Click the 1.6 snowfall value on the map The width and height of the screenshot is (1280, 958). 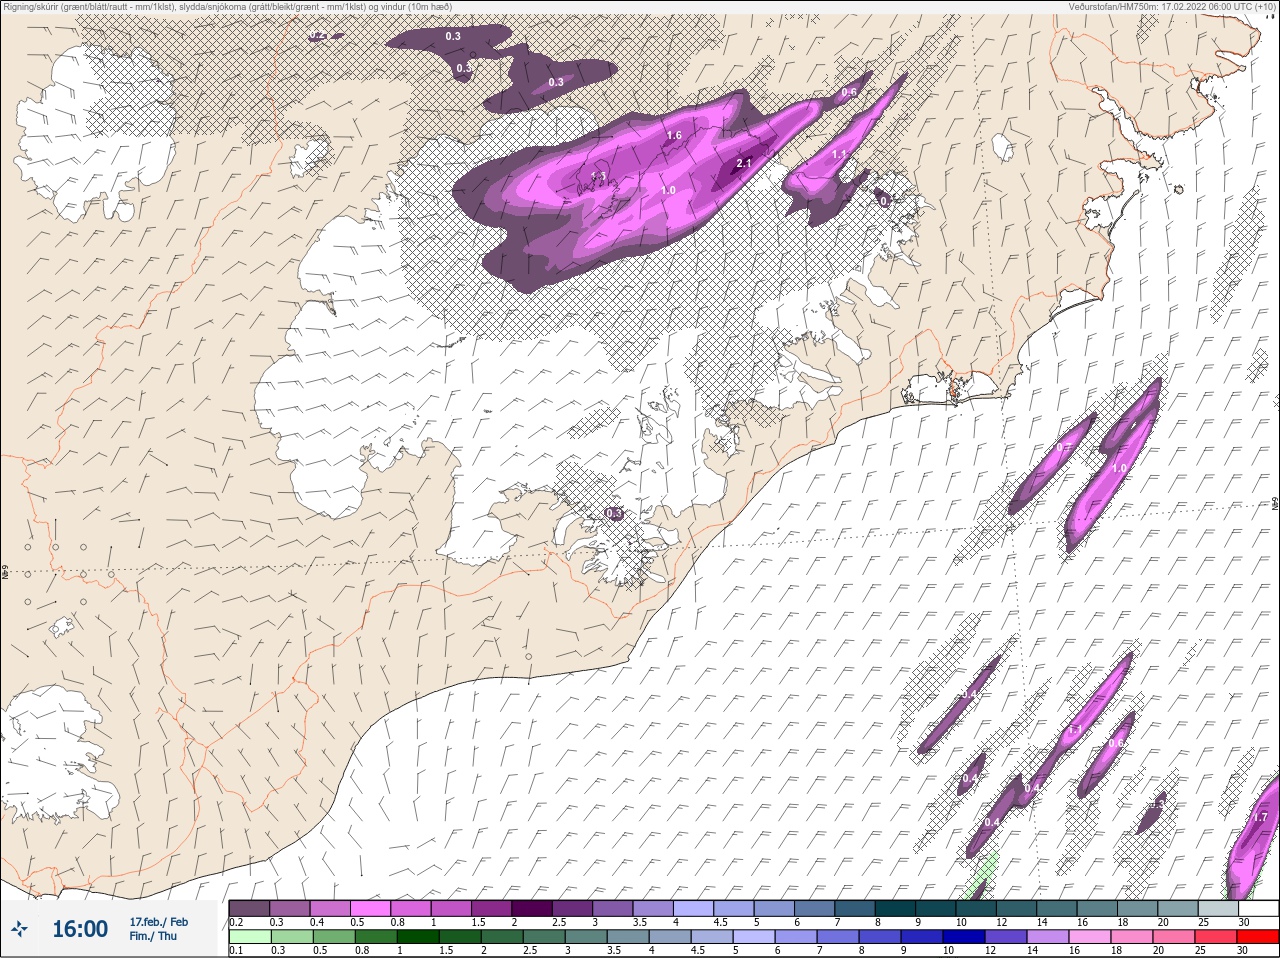(x=673, y=135)
